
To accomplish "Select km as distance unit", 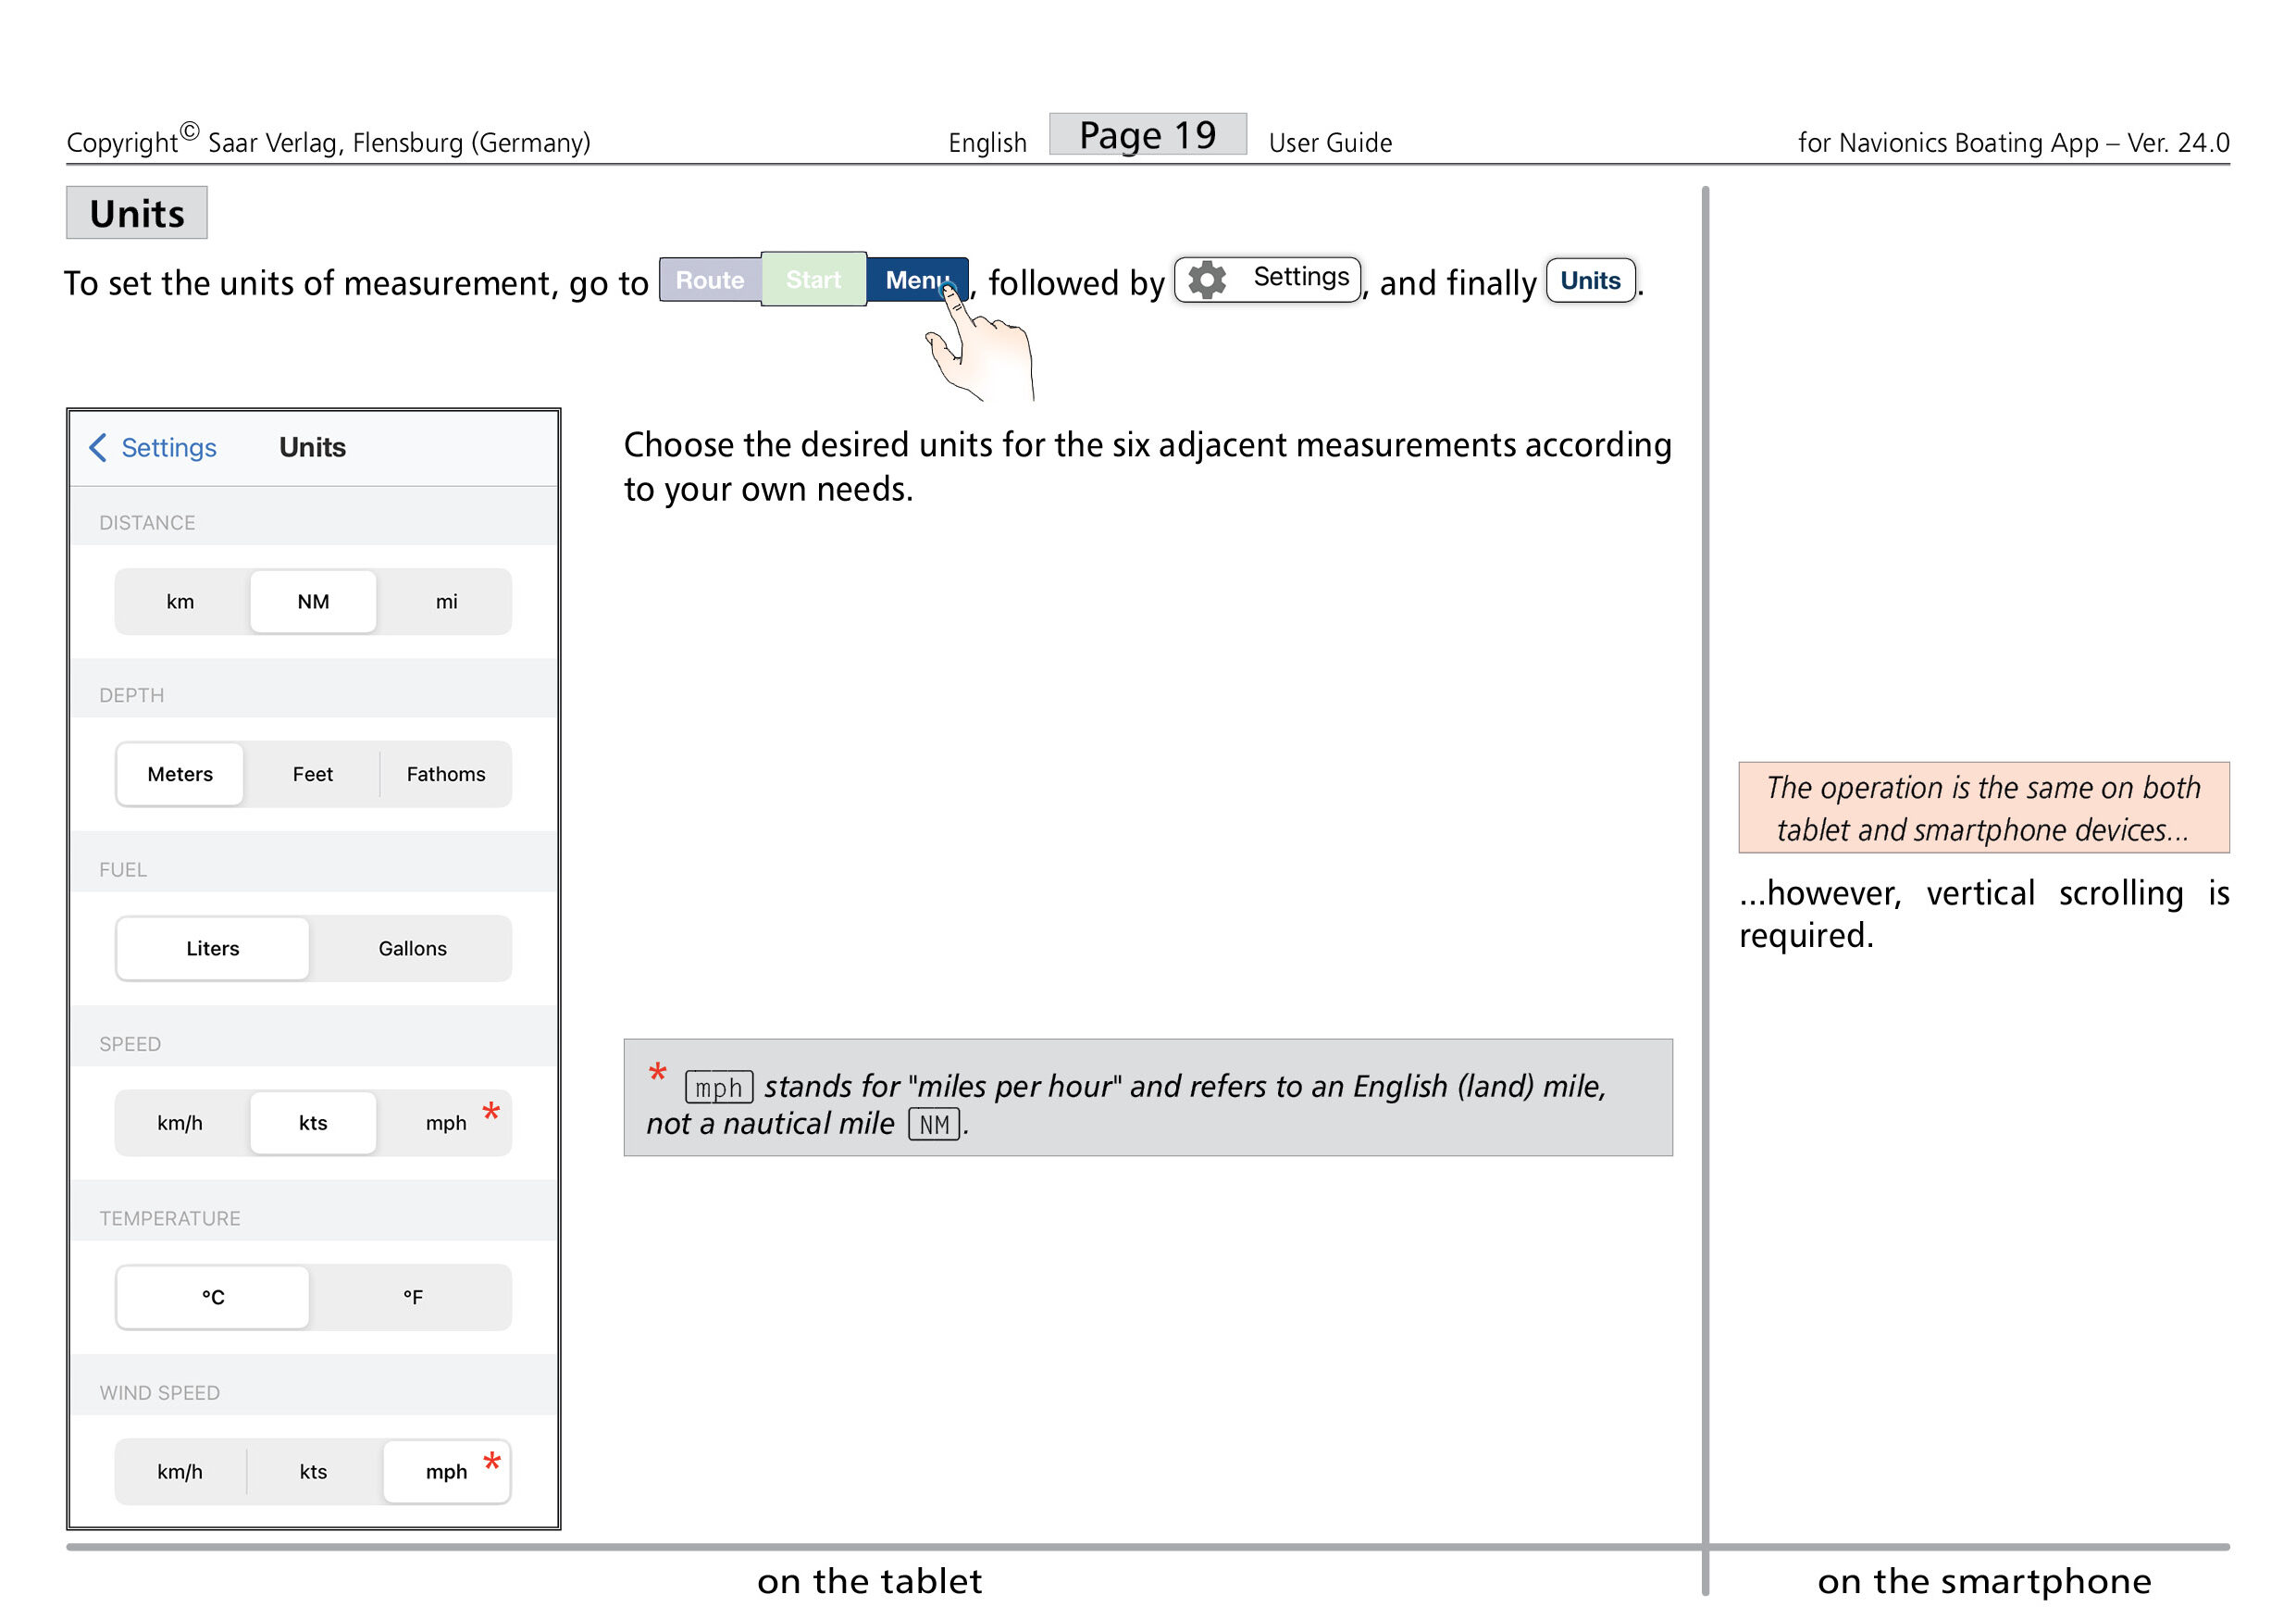I will (180, 601).
